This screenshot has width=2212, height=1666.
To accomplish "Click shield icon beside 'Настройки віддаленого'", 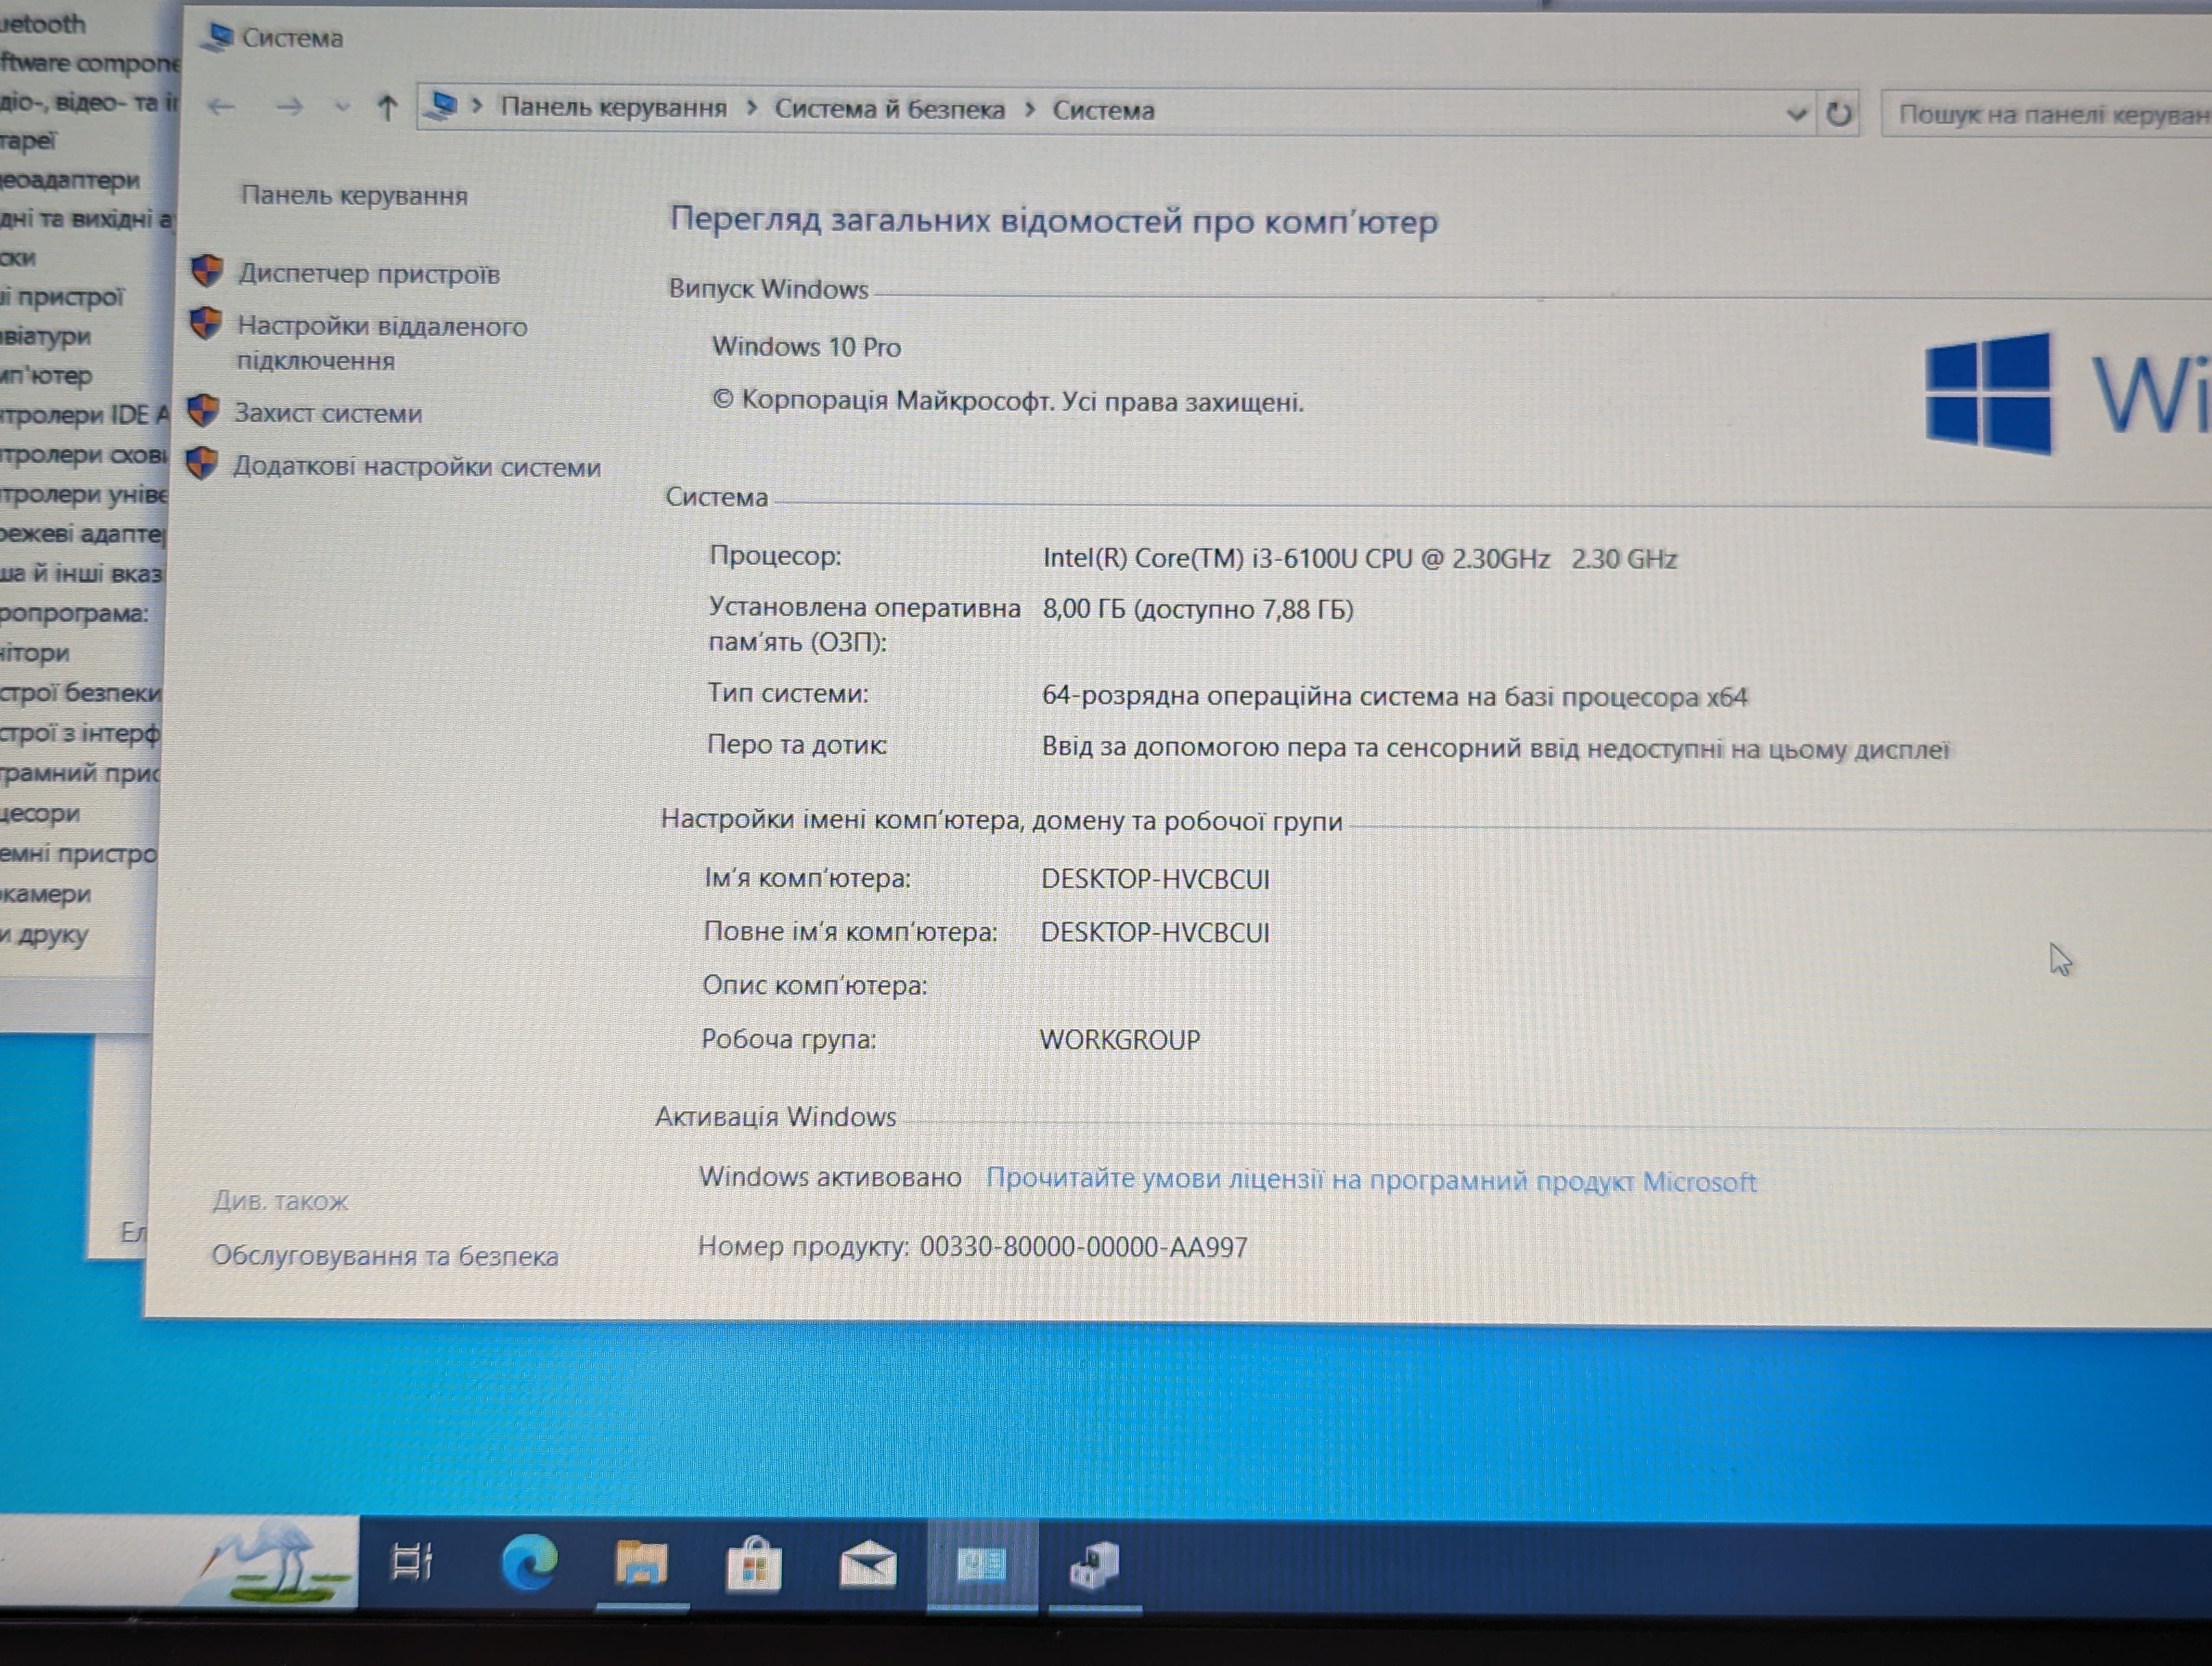I will click(x=205, y=323).
